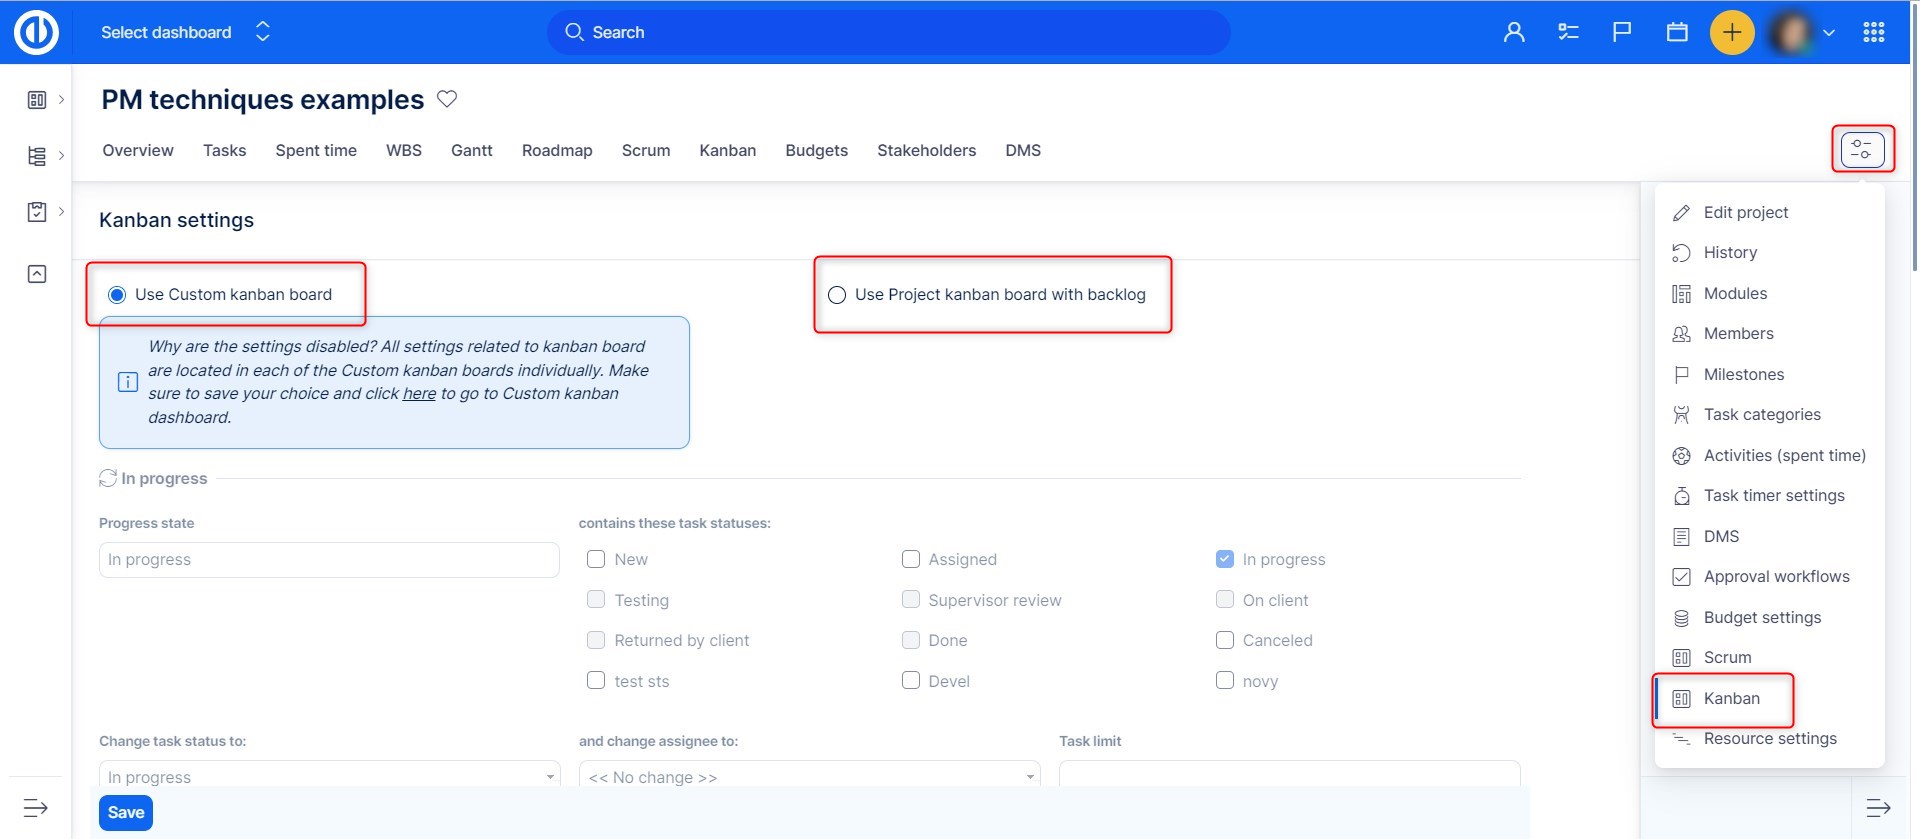
Task: Click the Easy Project logo icon
Action: pos(36,32)
